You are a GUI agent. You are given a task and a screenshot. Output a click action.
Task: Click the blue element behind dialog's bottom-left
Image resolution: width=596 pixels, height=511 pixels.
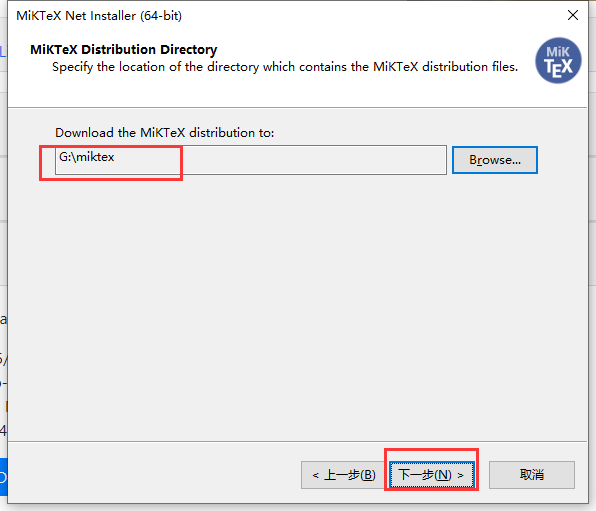3,476
